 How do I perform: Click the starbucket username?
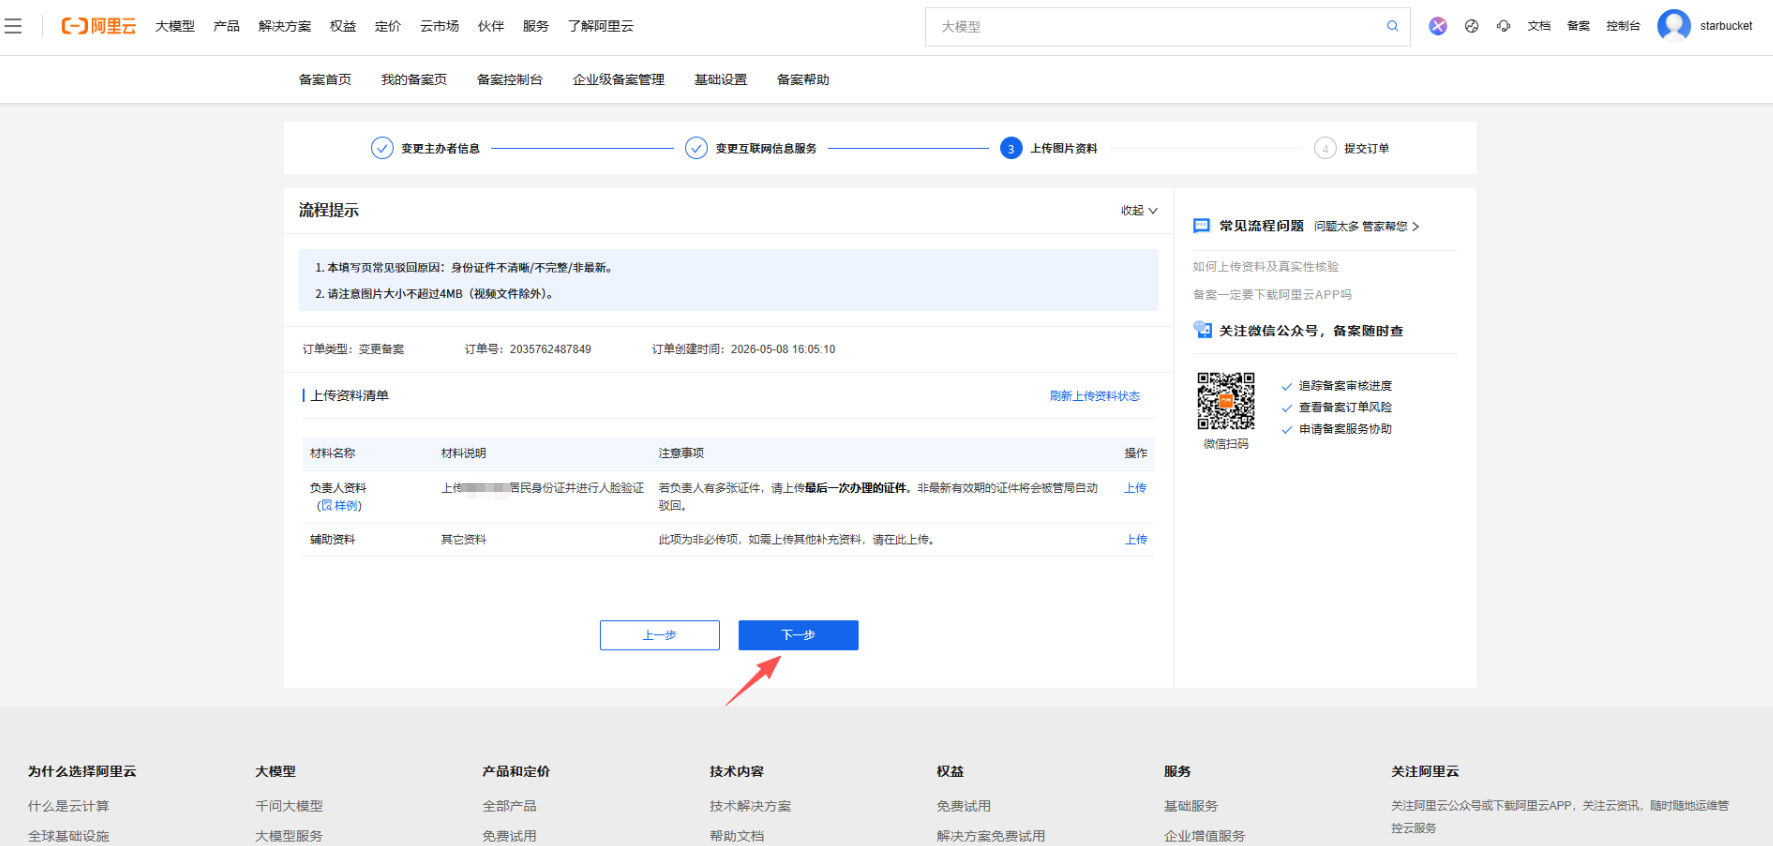(x=1726, y=26)
